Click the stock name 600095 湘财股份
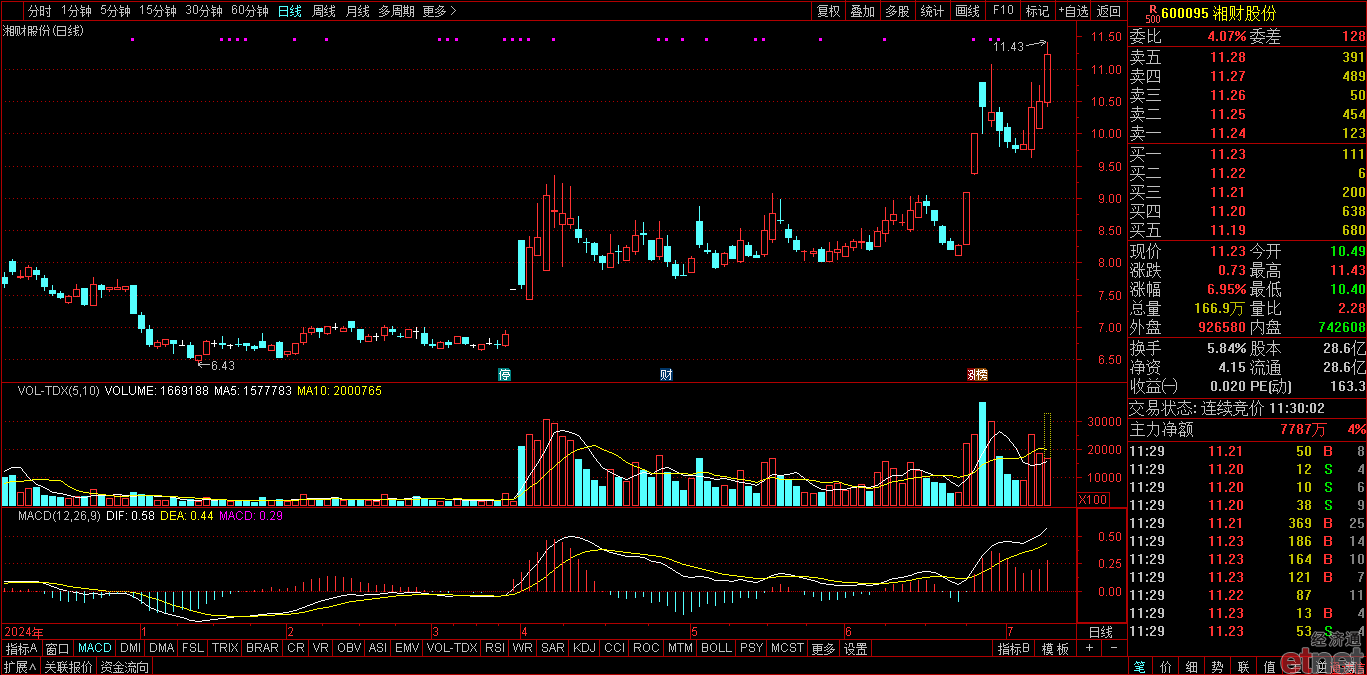The image size is (1367, 675). 1219,13
